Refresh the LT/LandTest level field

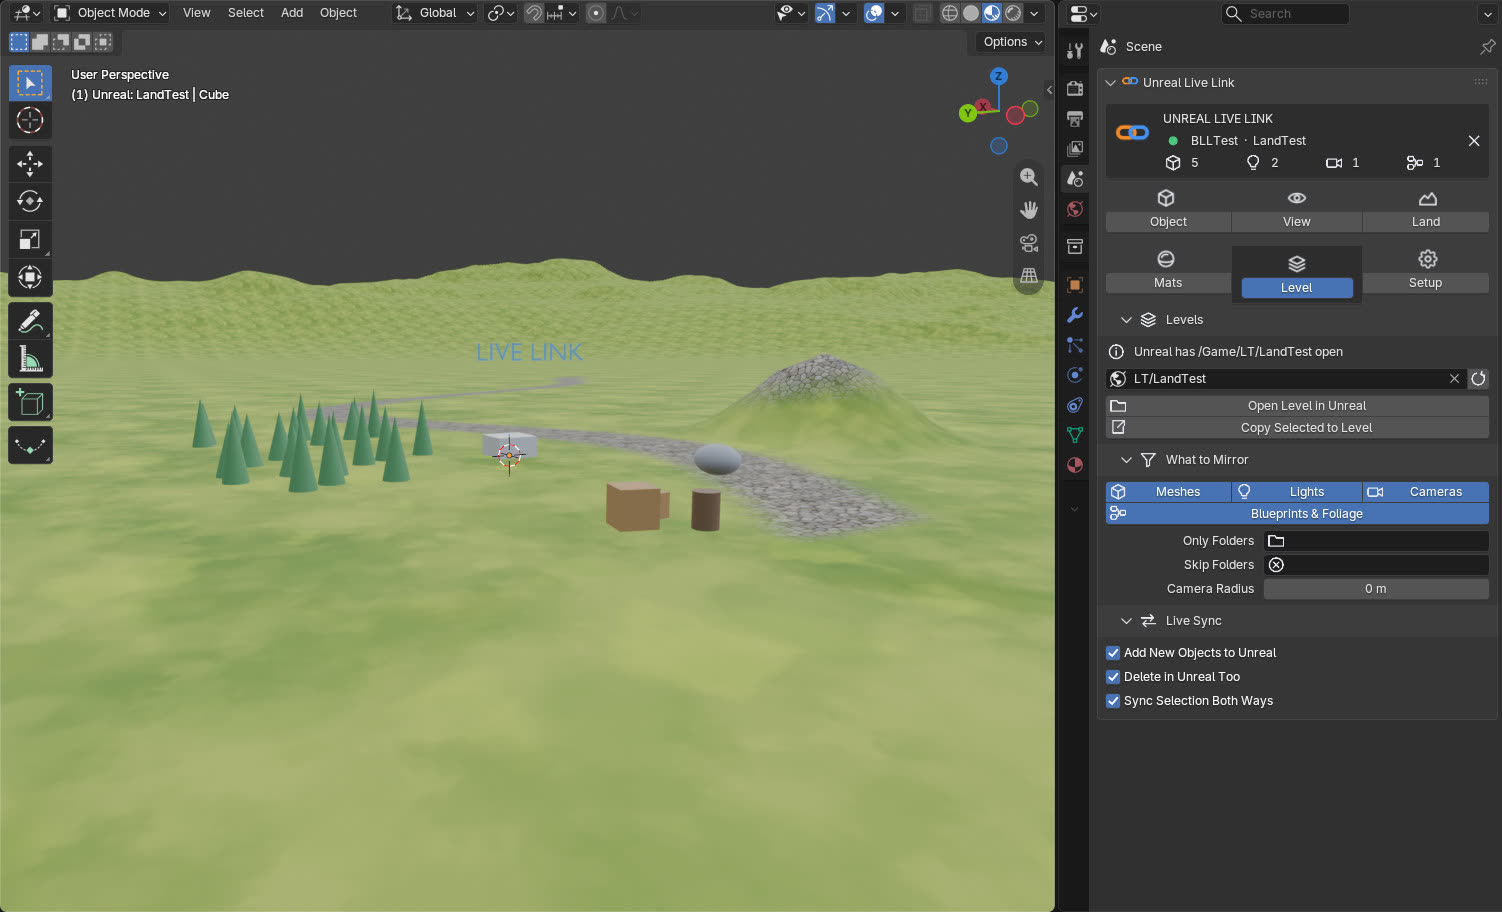point(1478,379)
